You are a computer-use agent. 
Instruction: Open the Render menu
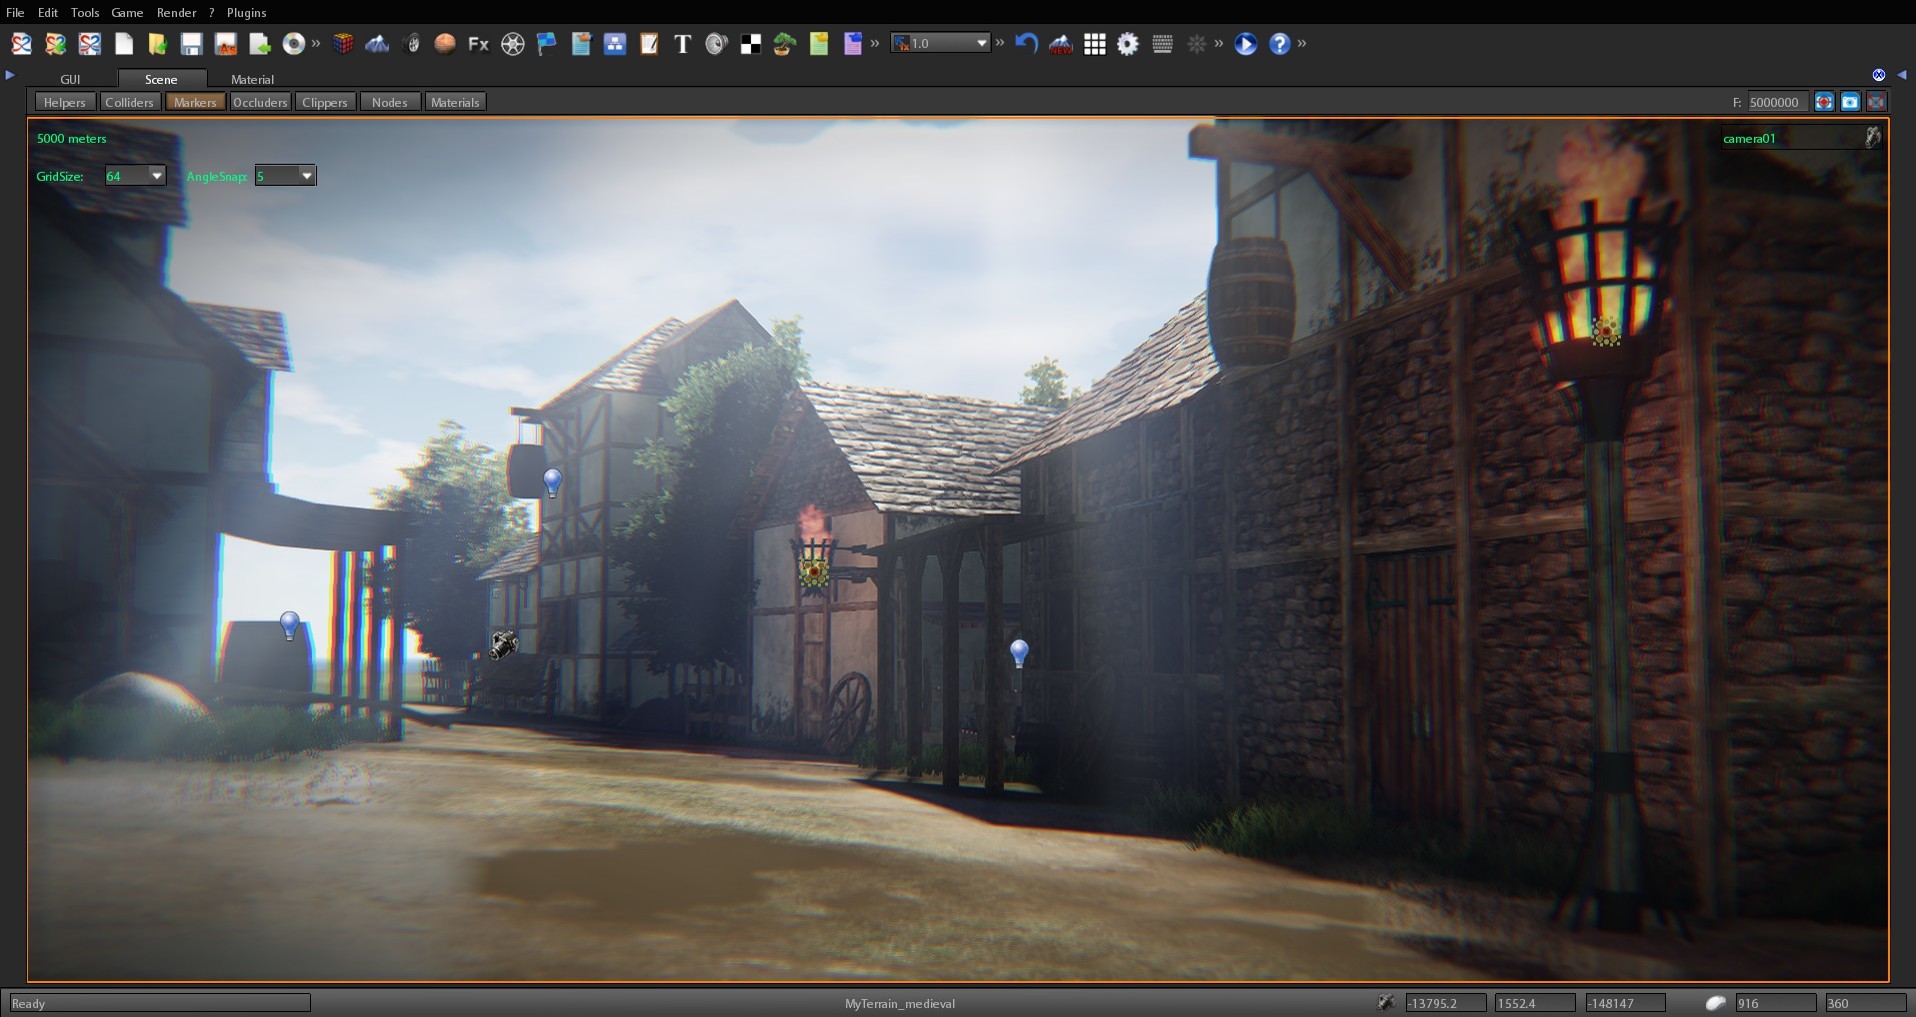pyautogui.click(x=177, y=12)
